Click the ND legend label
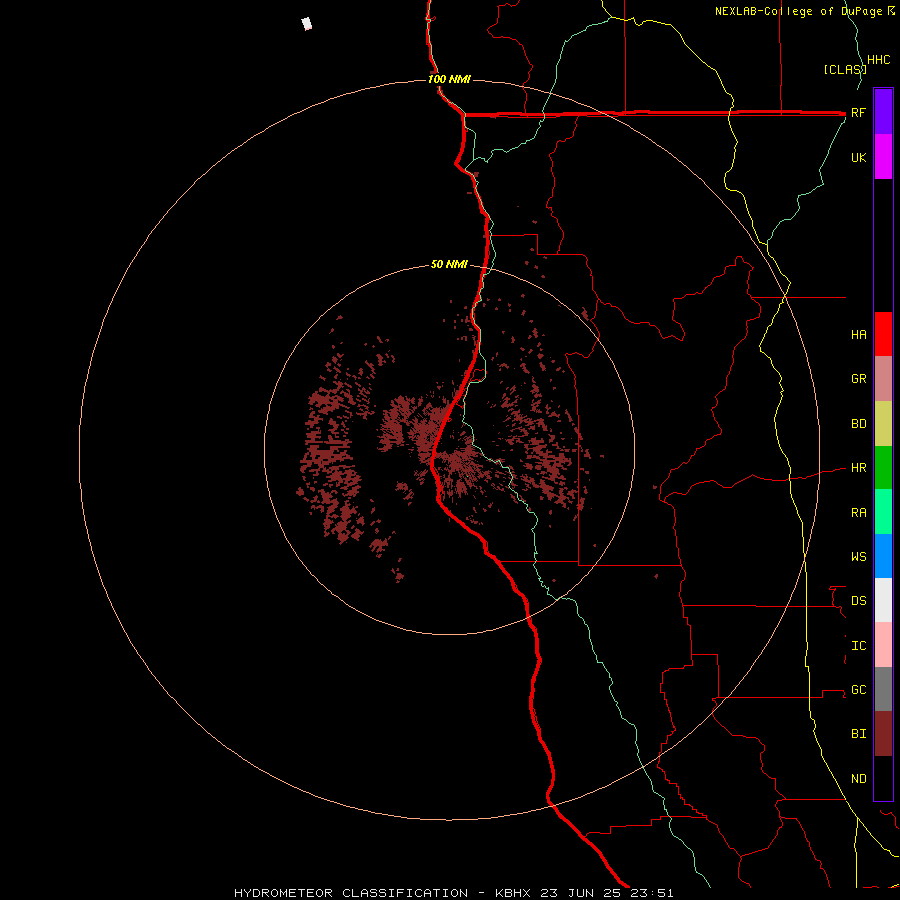 click(858, 779)
